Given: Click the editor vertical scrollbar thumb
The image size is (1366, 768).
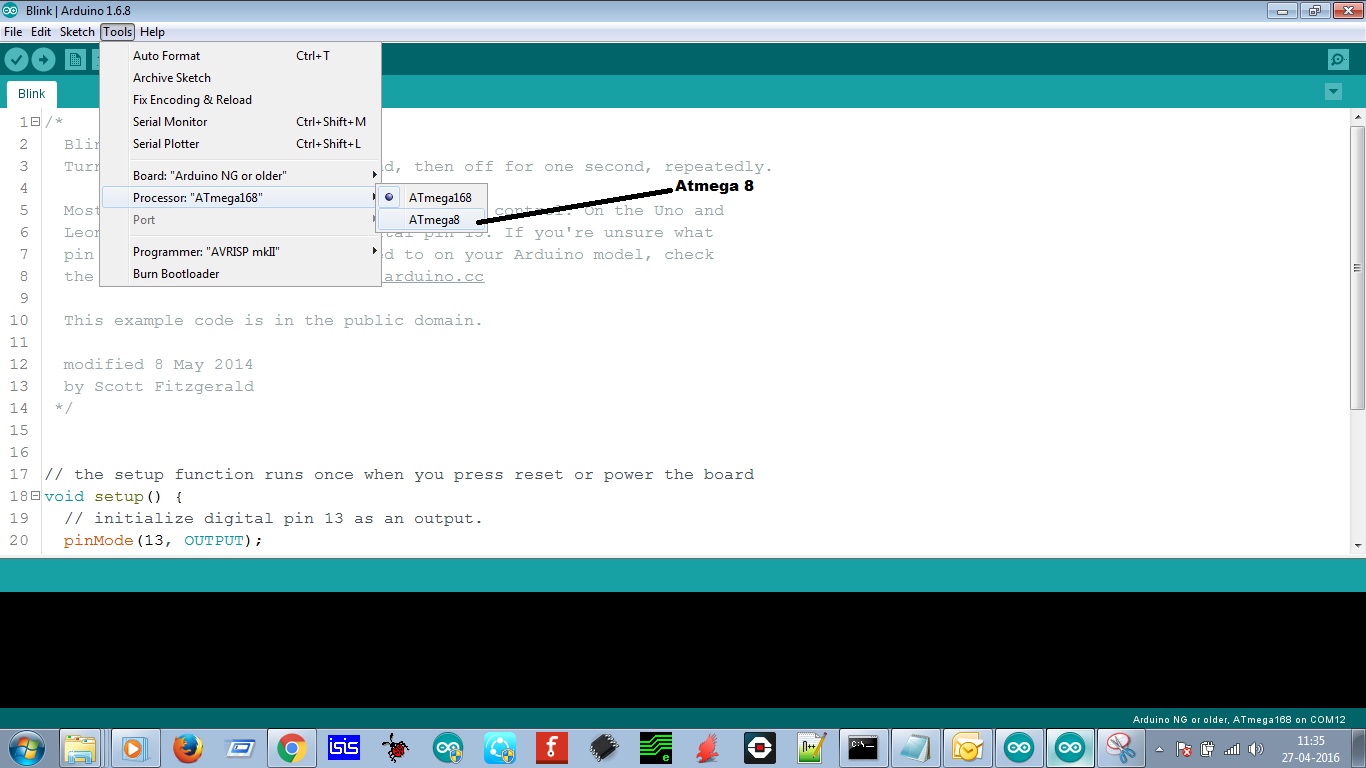Looking at the screenshot, I should pyautogui.click(x=1357, y=267).
